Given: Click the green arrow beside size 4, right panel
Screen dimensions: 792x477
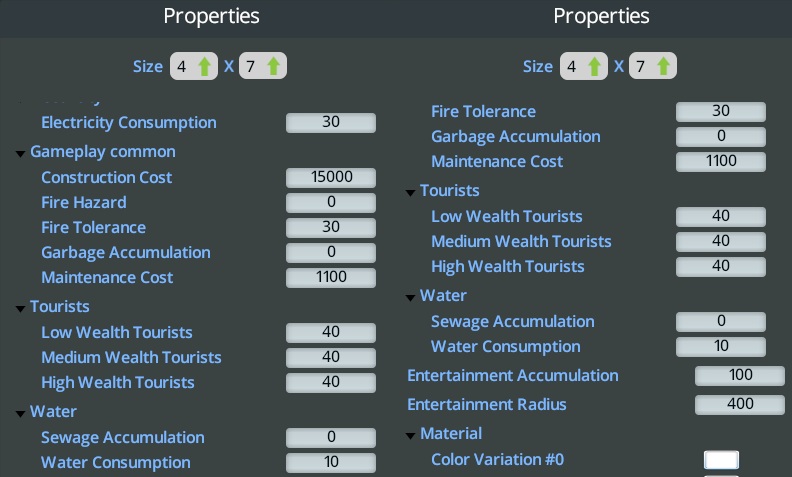Looking at the screenshot, I should point(595,67).
